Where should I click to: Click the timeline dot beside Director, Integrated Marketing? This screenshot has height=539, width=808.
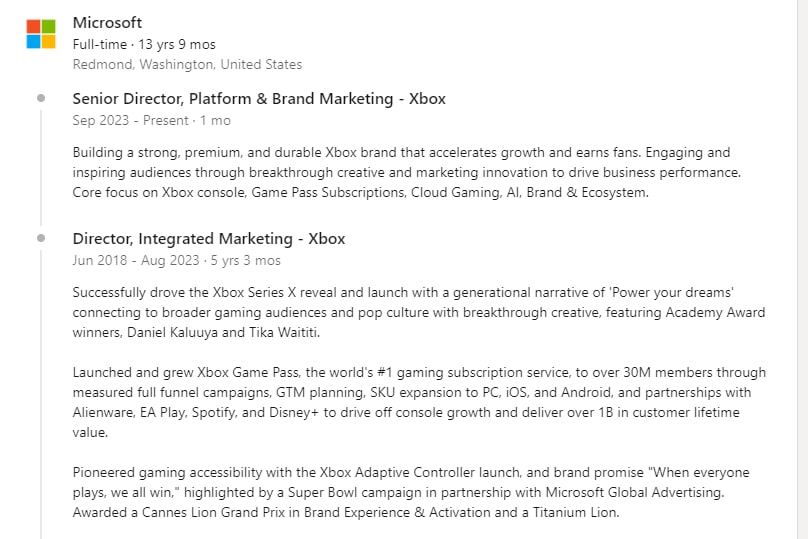(x=41, y=238)
